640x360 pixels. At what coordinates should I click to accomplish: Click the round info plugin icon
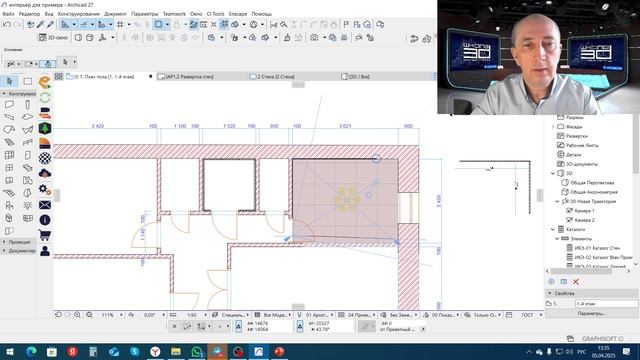pos(45,220)
